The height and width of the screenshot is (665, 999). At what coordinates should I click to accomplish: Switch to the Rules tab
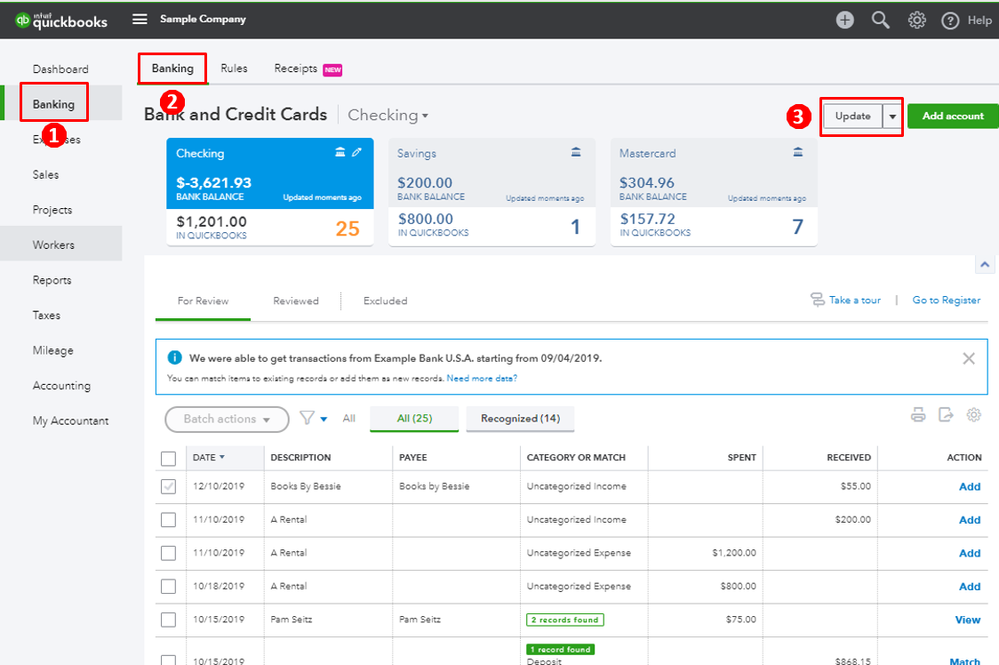click(234, 68)
